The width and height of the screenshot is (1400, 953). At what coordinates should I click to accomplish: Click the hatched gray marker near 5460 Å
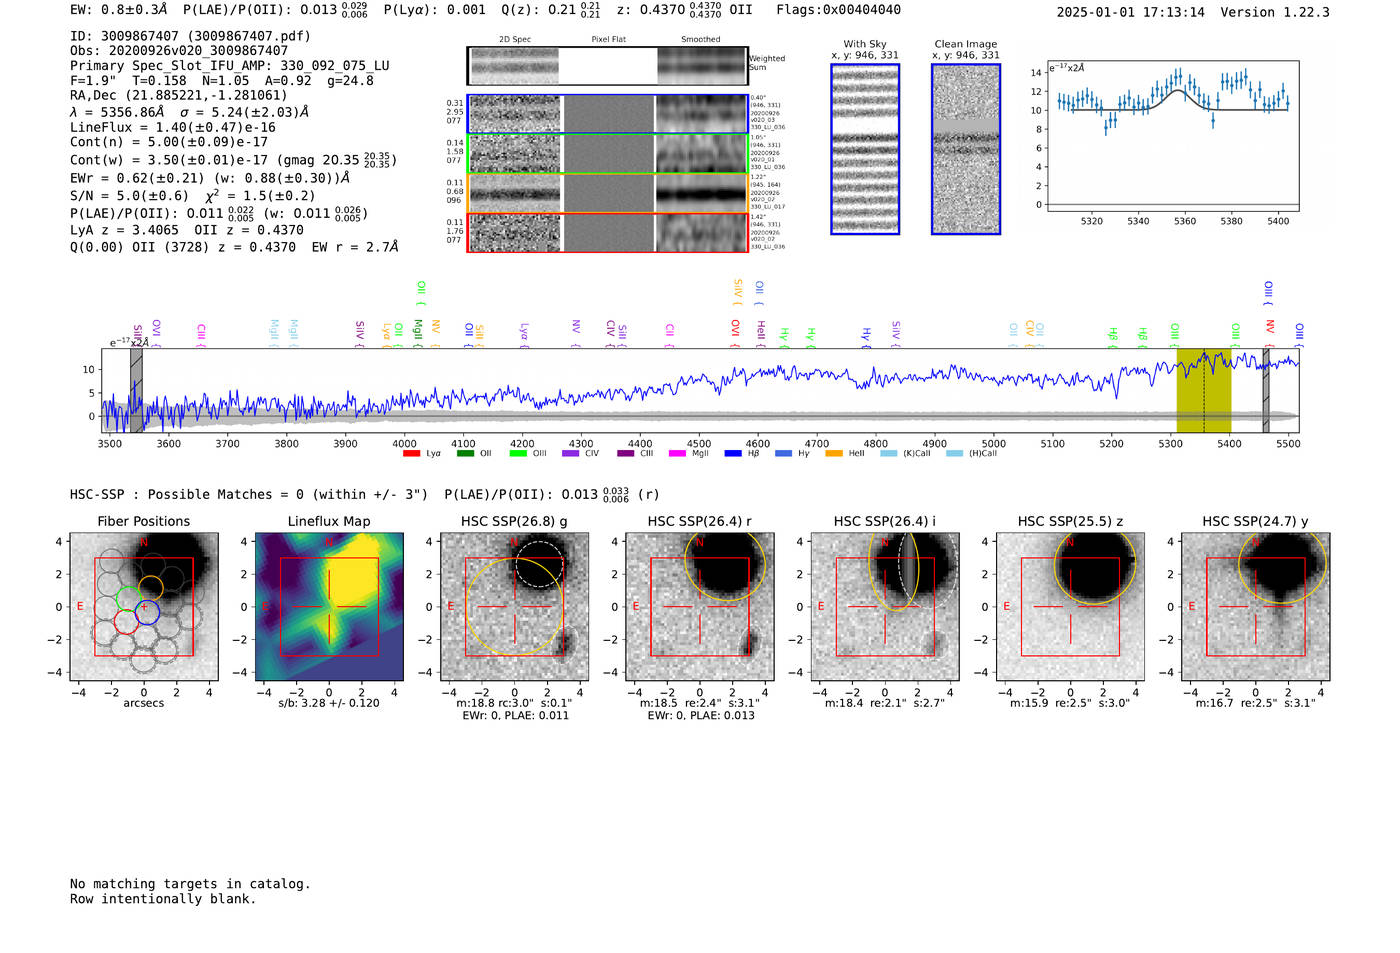(1266, 390)
